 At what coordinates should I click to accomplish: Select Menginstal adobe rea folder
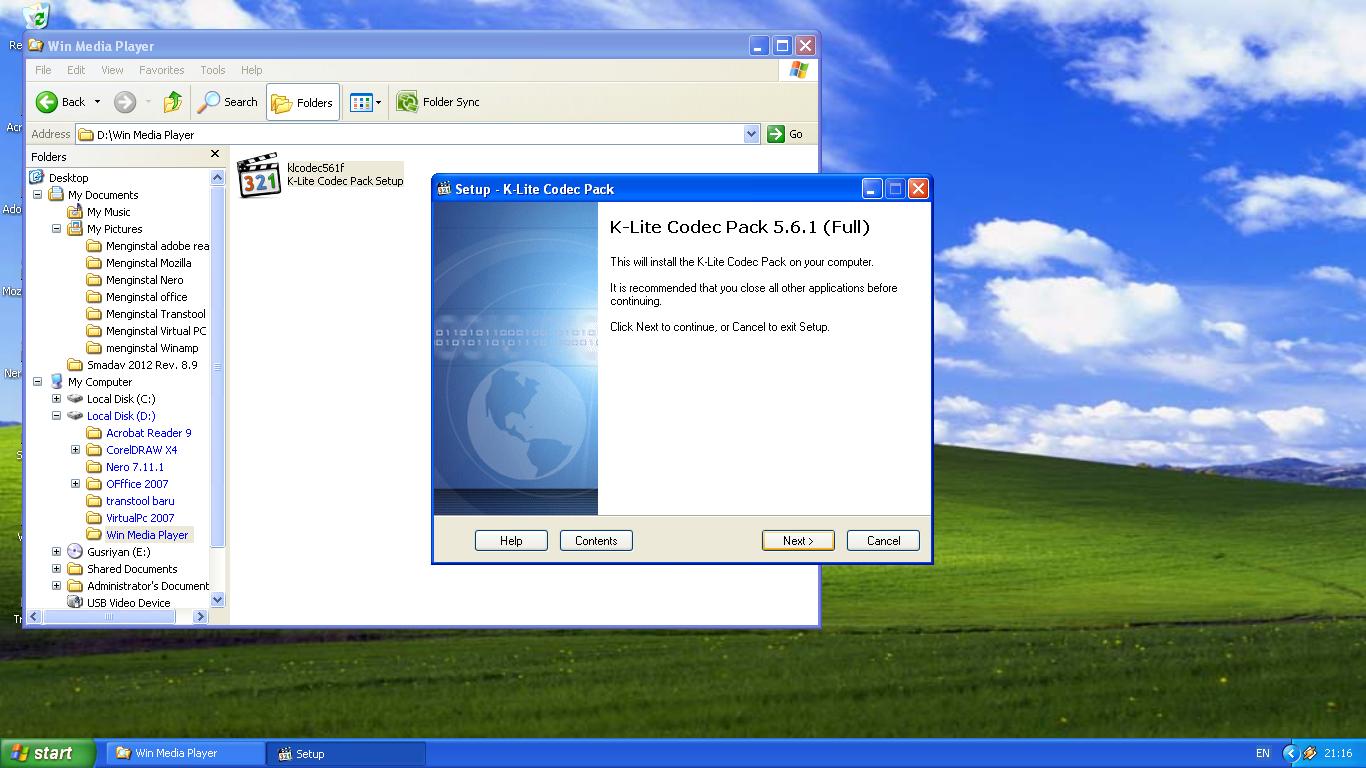157,246
